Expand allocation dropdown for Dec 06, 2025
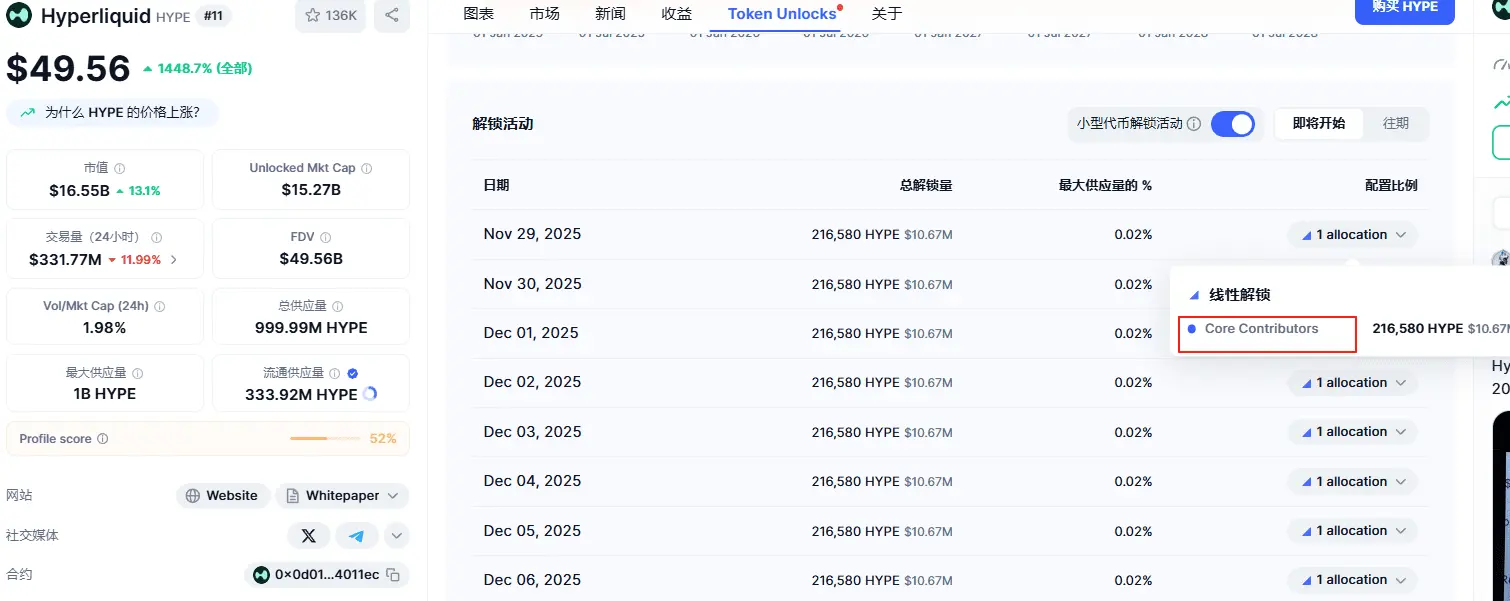The height and width of the screenshot is (601, 1510). [x=1352, y=580]
